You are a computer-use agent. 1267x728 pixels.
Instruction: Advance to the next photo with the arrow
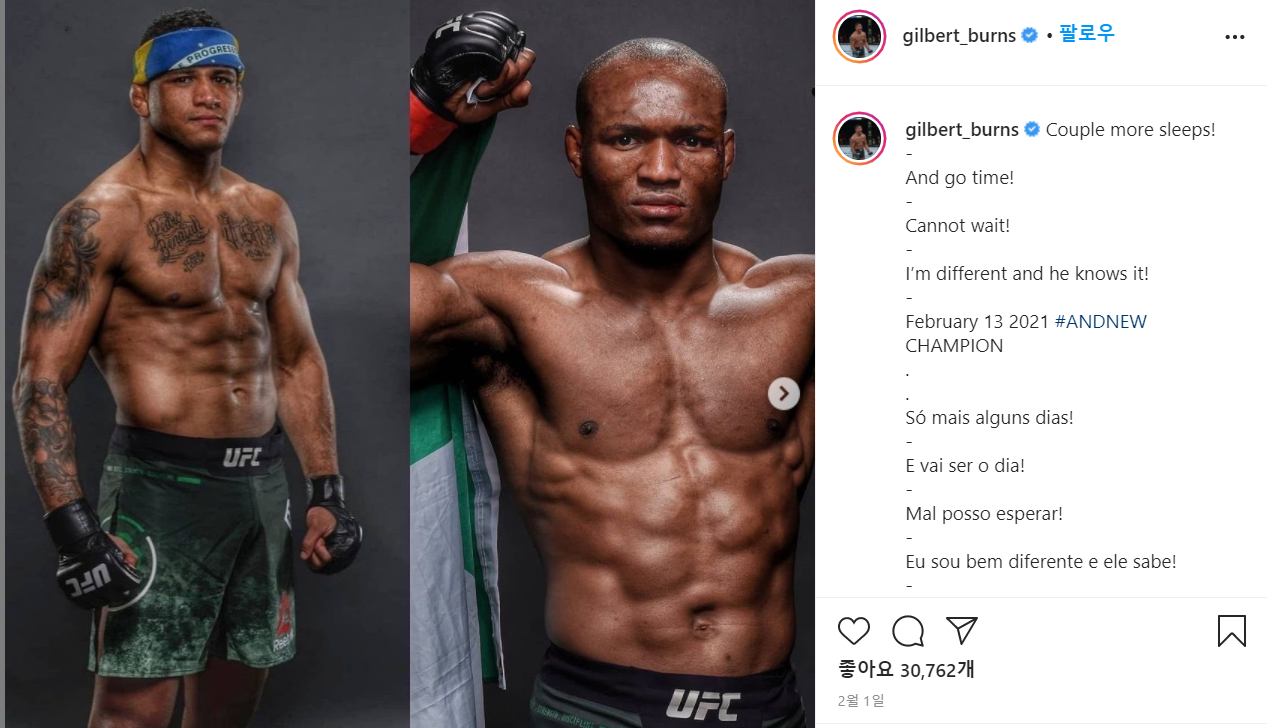point(784,394)
